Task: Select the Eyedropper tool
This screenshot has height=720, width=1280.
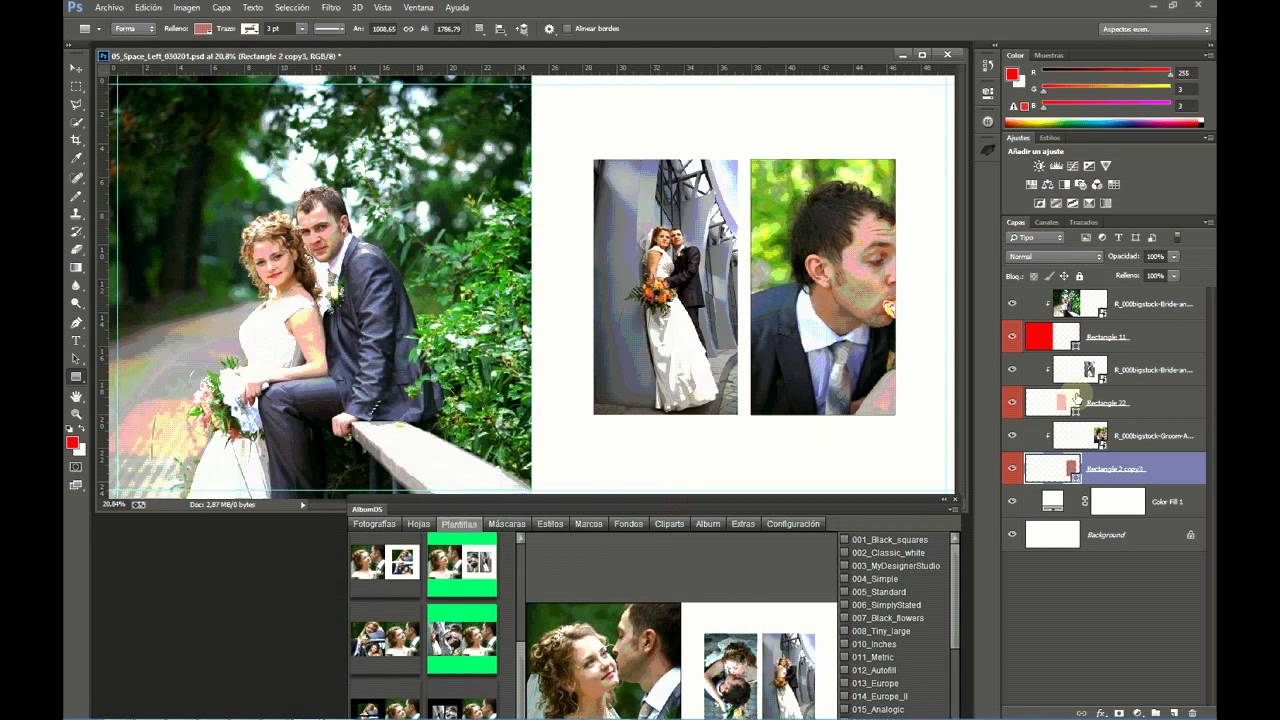Action: (76, 158)
